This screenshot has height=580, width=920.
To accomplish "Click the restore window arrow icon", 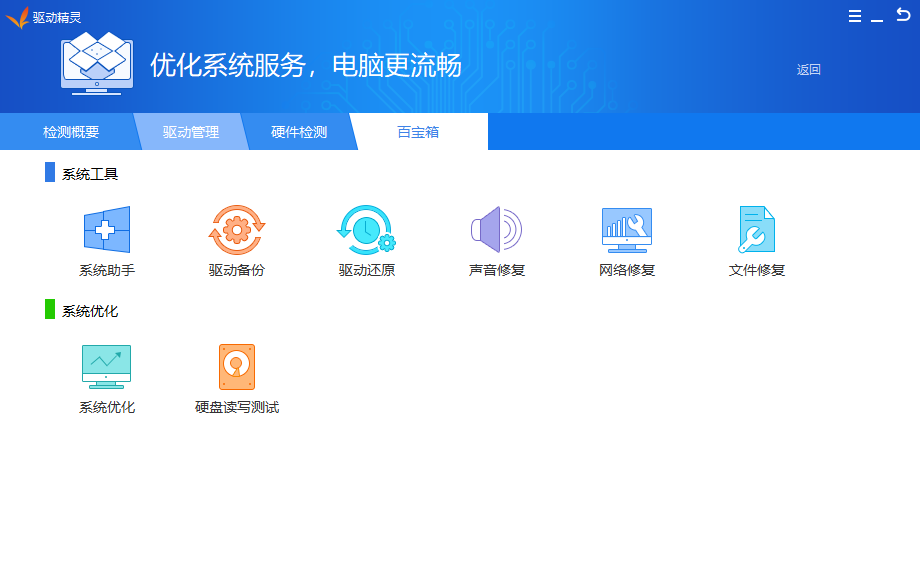I will click(905, 16).
